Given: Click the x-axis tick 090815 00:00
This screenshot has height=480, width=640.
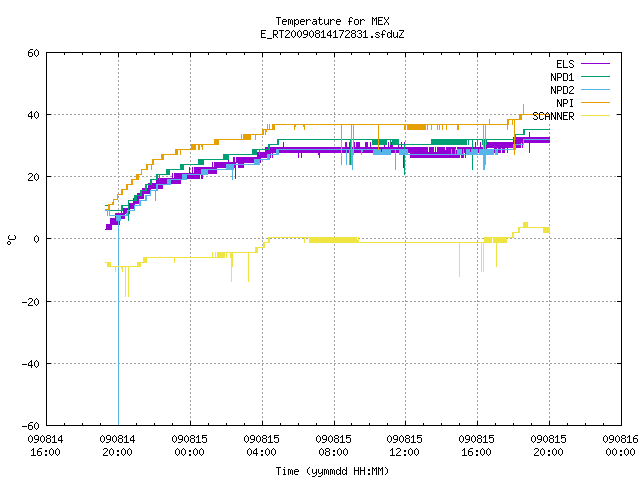Looking at the screenshot, I should click(189, 446).
